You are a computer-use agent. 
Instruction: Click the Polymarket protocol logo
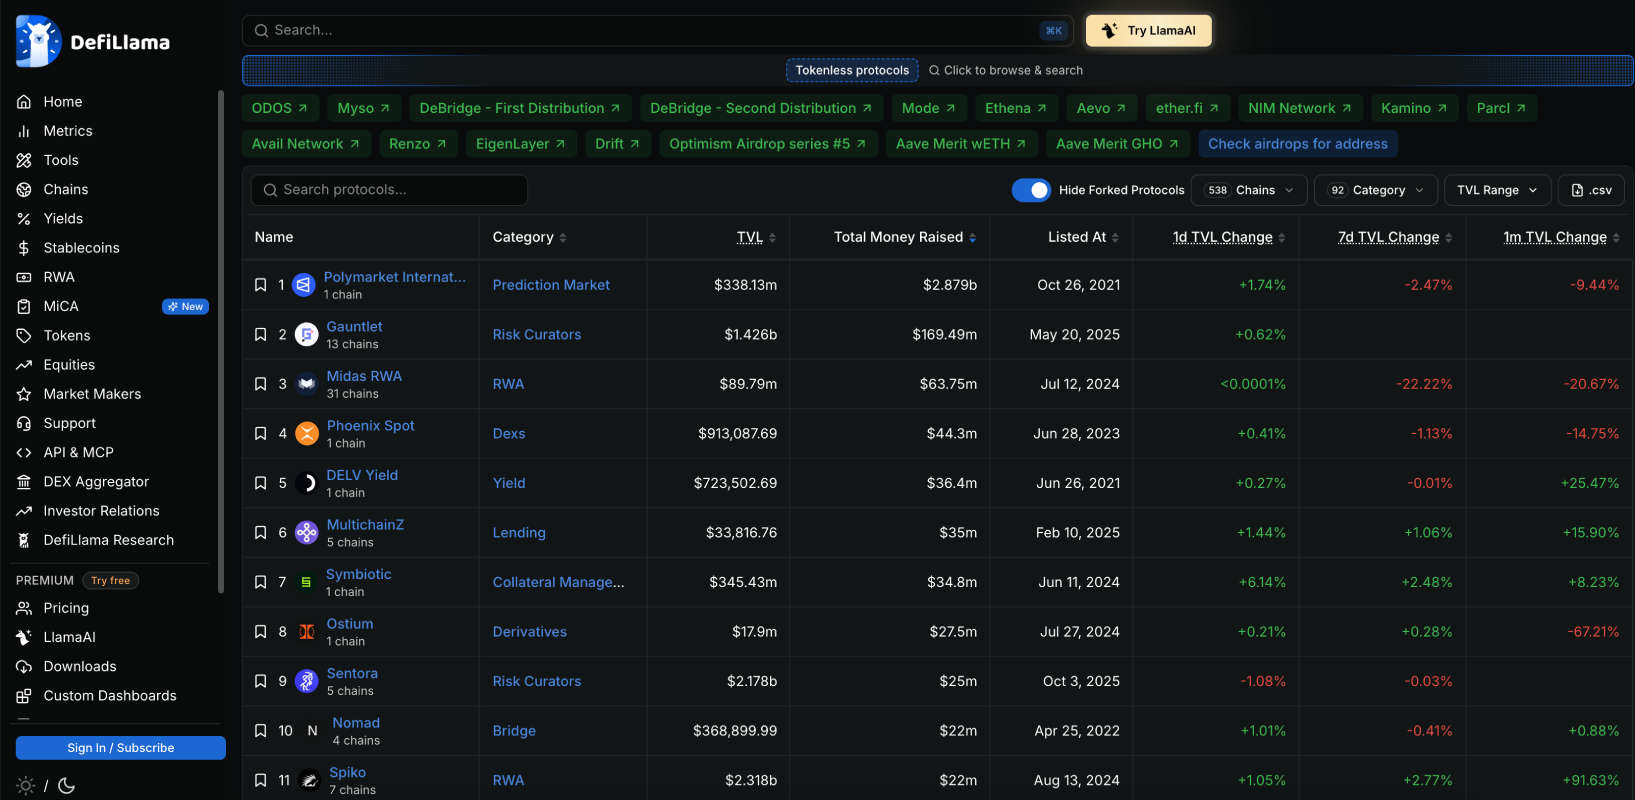point(304,285)
